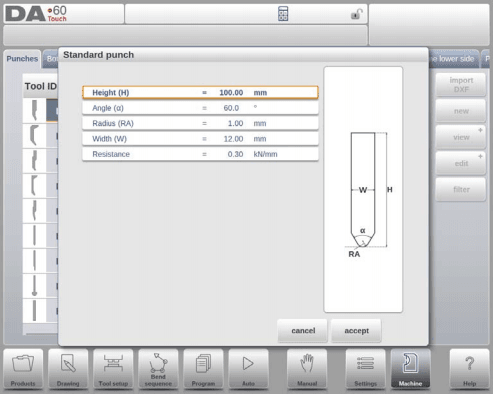Click the cancel button
Screen dimensions: 493x394
coord(303,331)
